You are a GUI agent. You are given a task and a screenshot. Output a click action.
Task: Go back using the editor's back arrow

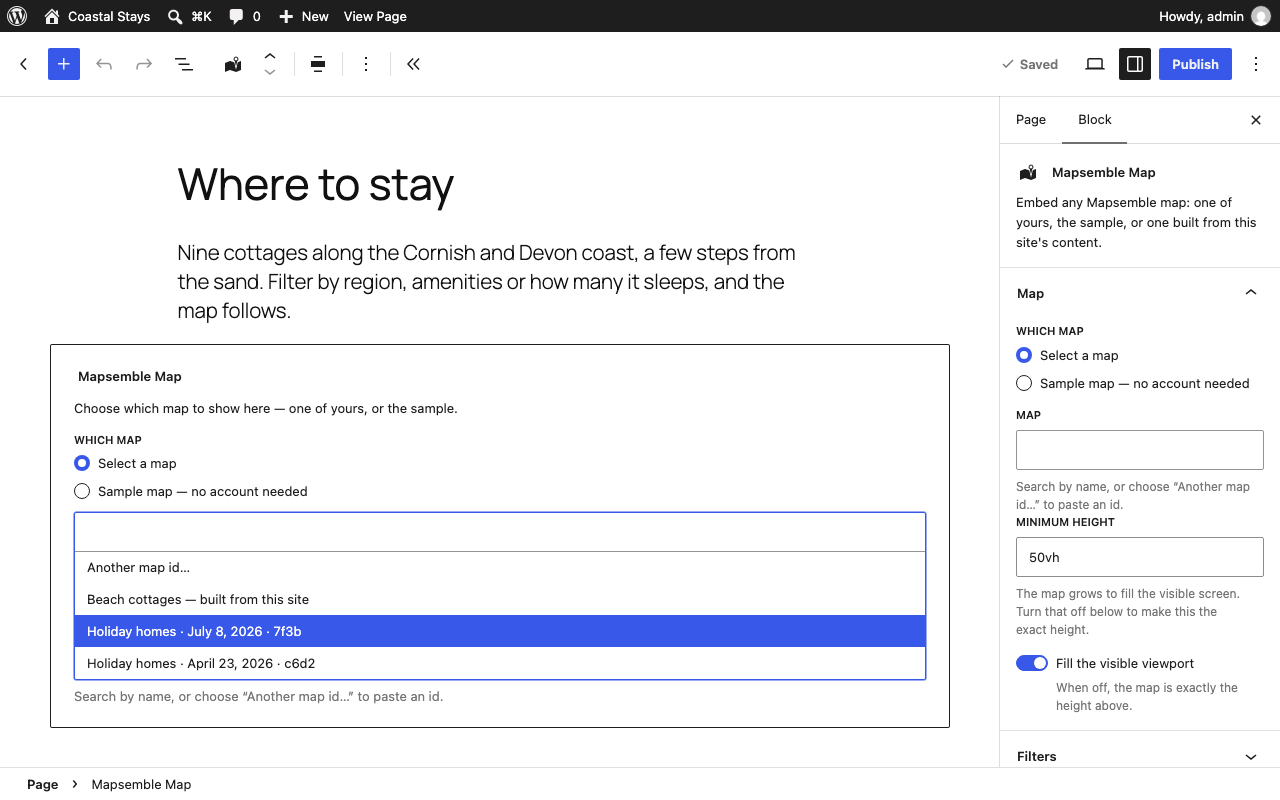tap(24, 64)
